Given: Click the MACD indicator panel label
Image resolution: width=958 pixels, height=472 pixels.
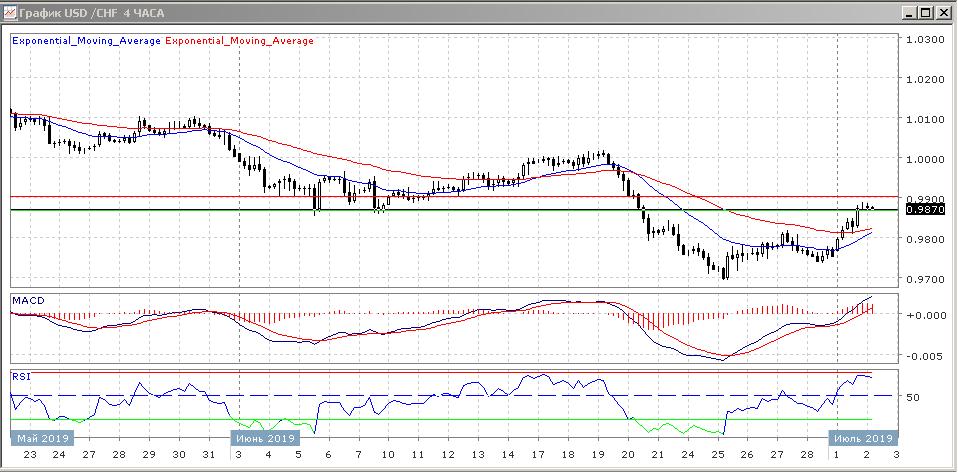Looking at the screenshot, I should pyautogui.click(x=27, y=300).
